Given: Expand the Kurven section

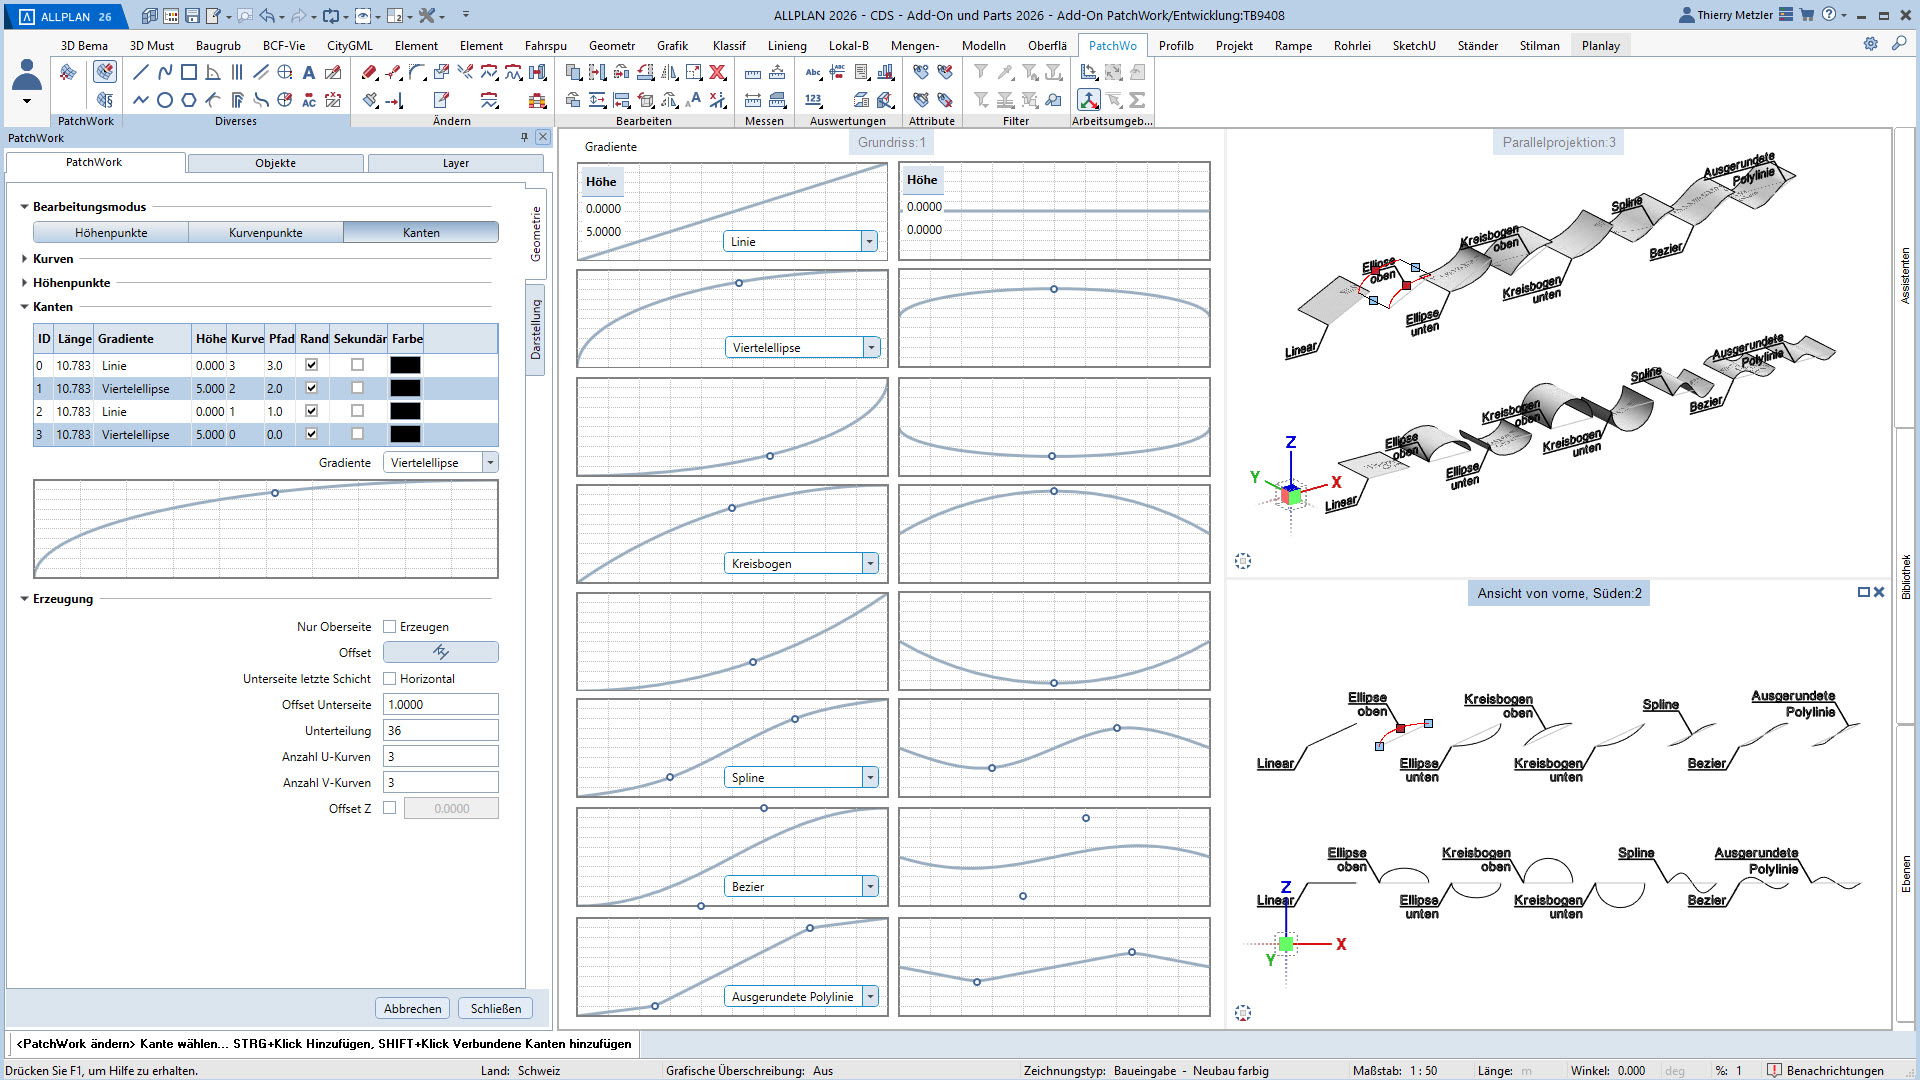Looking at the screenshot, I should 25,259.
